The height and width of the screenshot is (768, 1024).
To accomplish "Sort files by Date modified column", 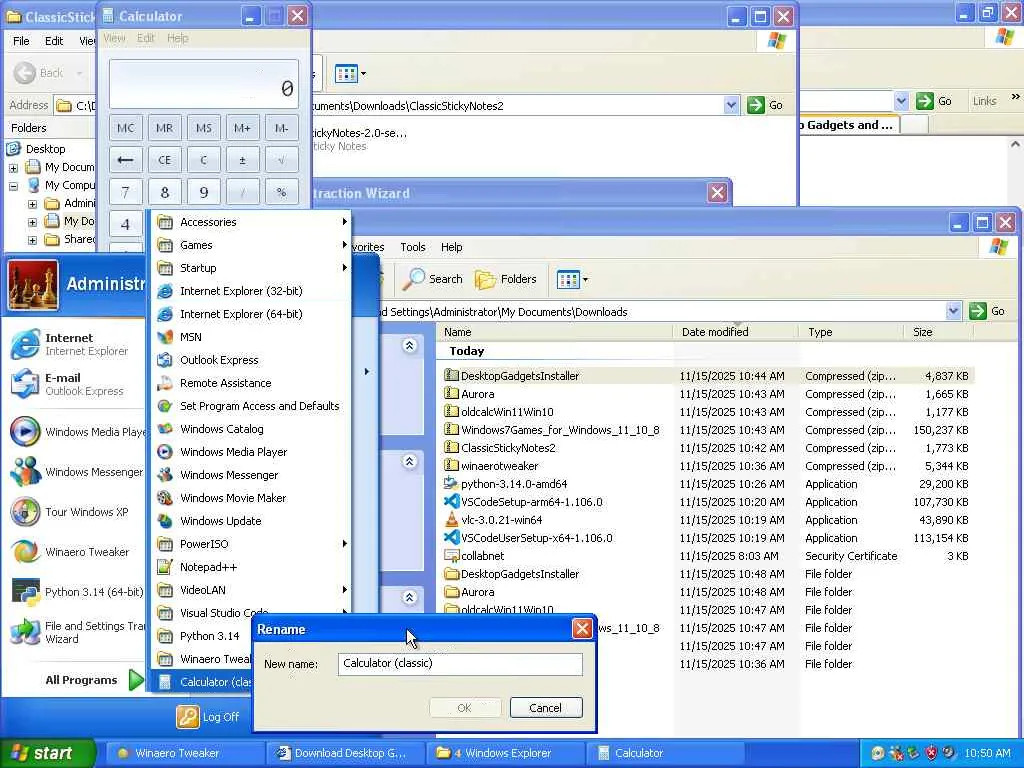I will pyautogui.click(x=735, y=332).
